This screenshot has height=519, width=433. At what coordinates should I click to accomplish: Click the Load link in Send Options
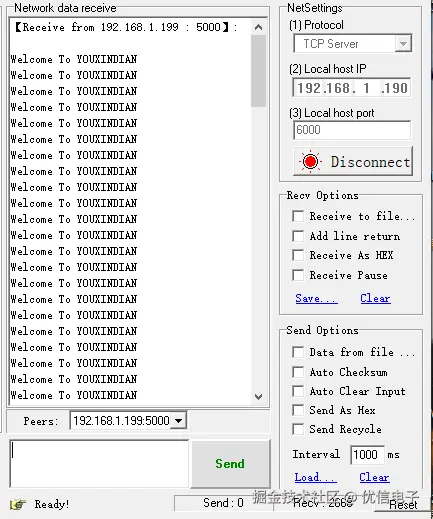[x=315, y=477]
